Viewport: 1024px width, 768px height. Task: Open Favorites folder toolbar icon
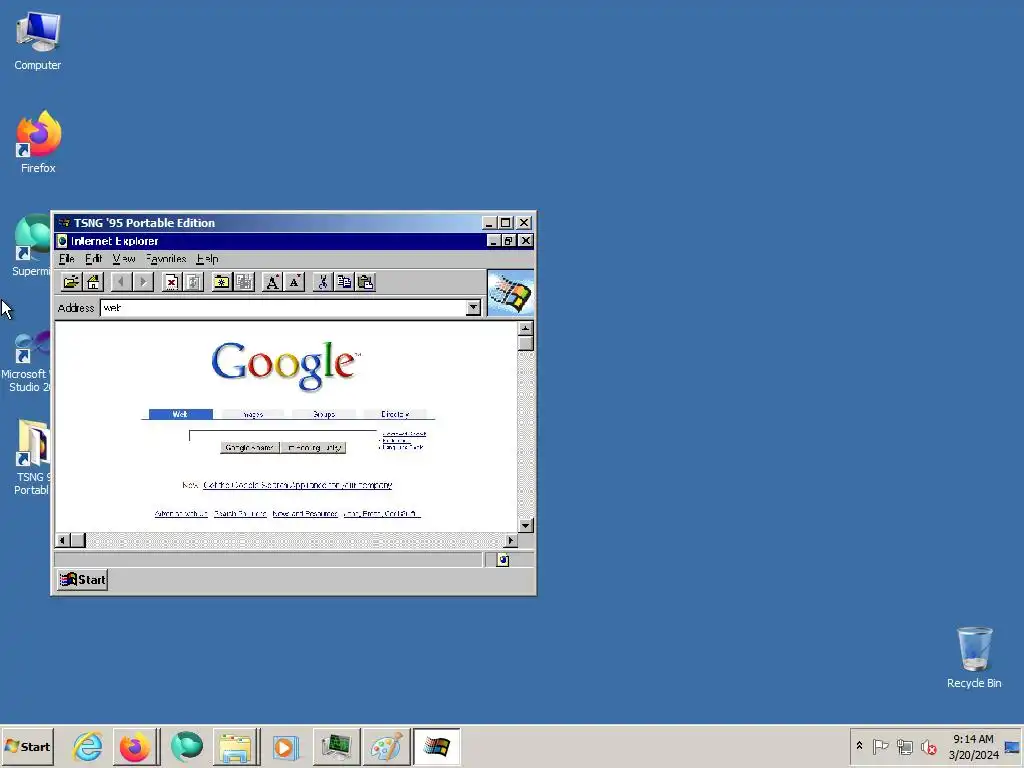click(221, 282)
